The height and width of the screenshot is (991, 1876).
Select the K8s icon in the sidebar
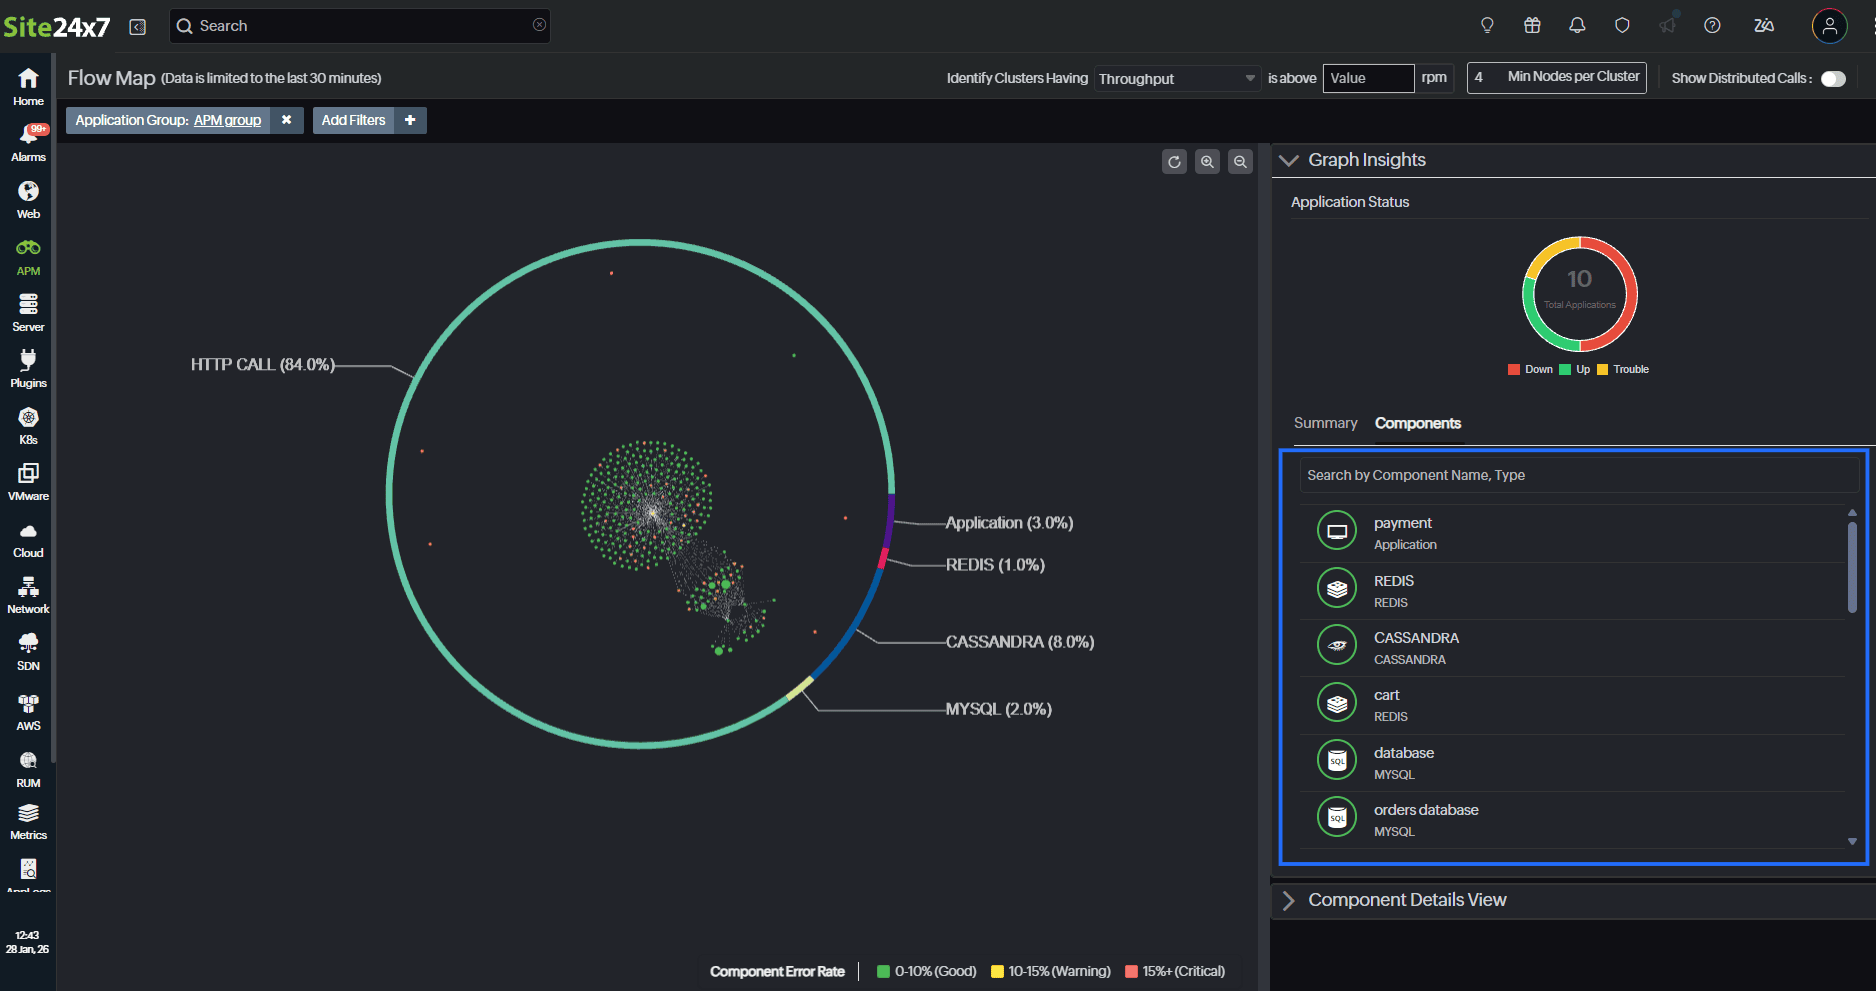click(x=27, y=424)
